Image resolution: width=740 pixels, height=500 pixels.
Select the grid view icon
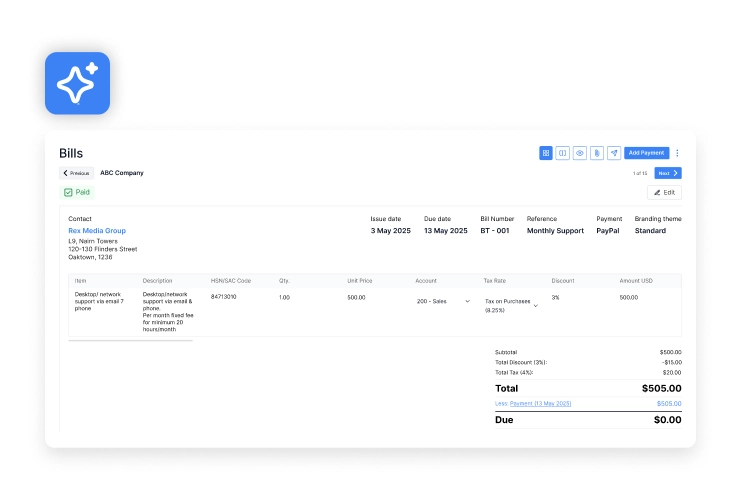coord(546,153)
